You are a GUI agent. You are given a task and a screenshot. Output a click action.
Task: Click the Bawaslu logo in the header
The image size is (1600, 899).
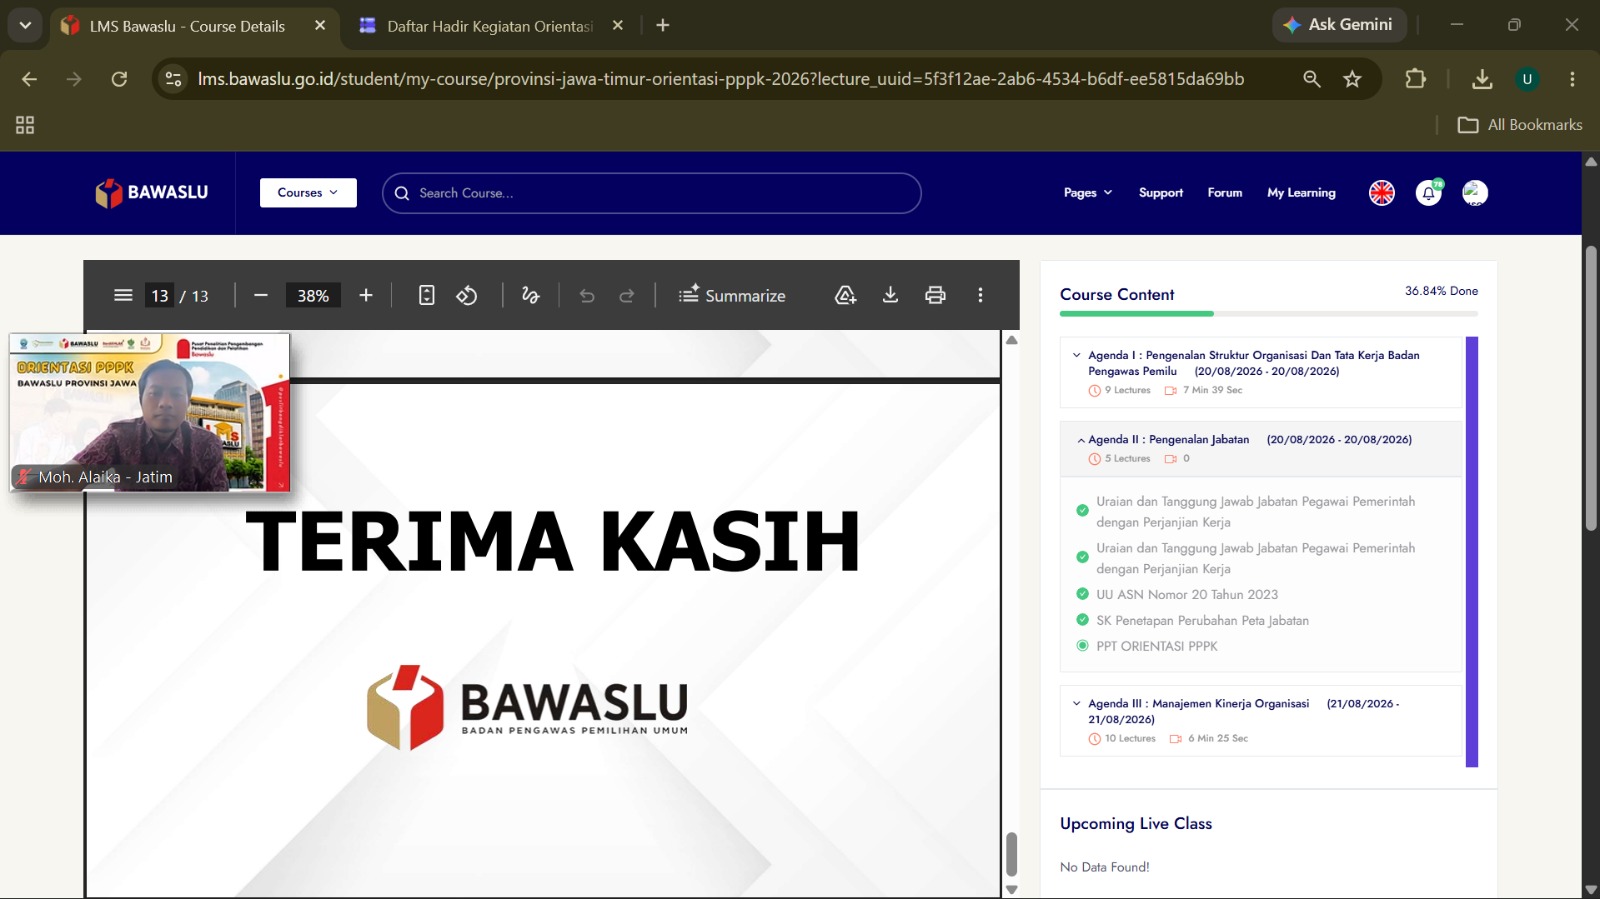[152, 193]
